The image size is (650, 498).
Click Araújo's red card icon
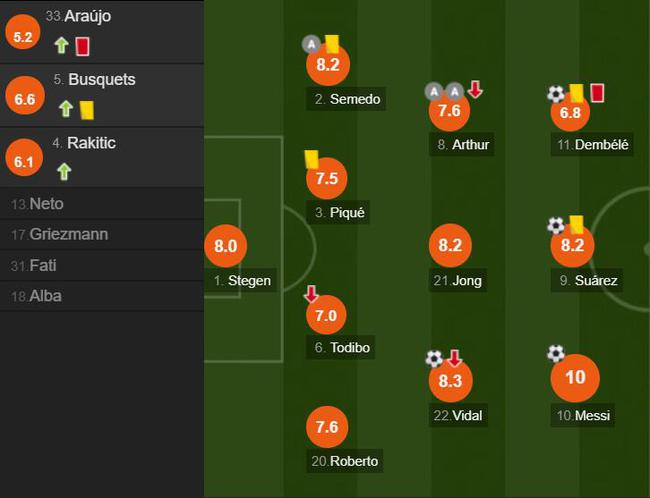pyautogui.click(x=83, y=46)
